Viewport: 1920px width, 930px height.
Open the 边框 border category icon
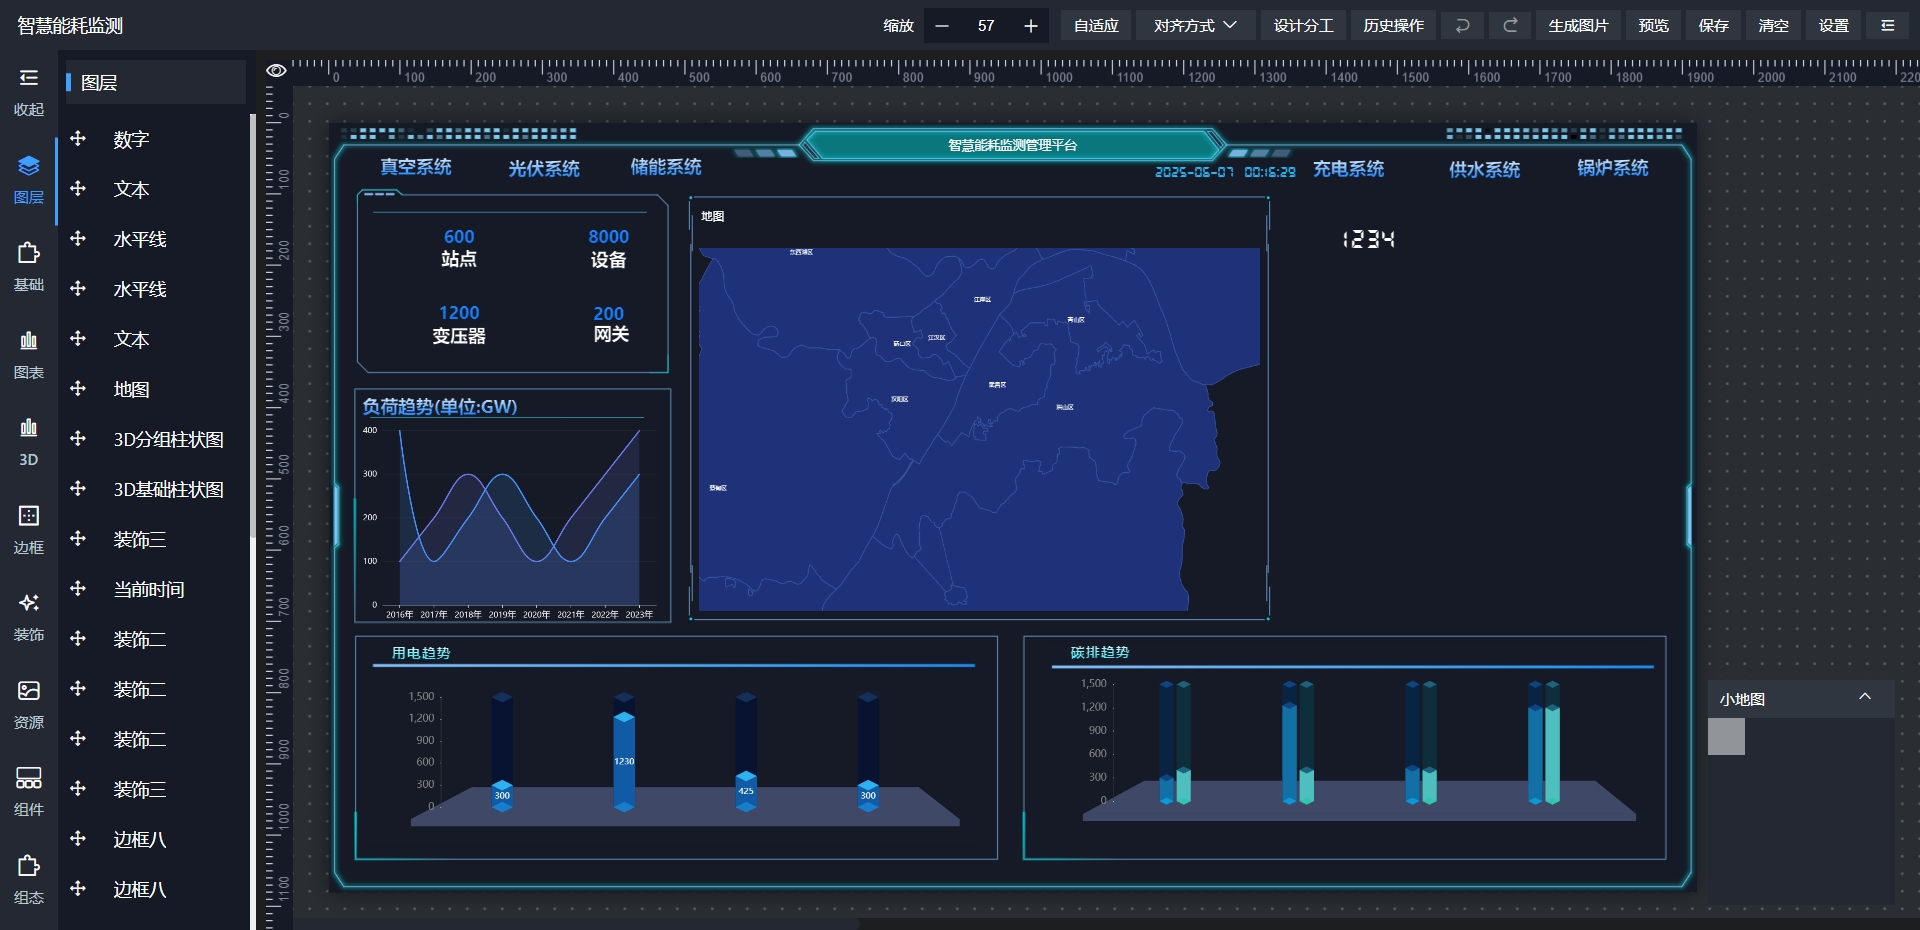(28, 516)
